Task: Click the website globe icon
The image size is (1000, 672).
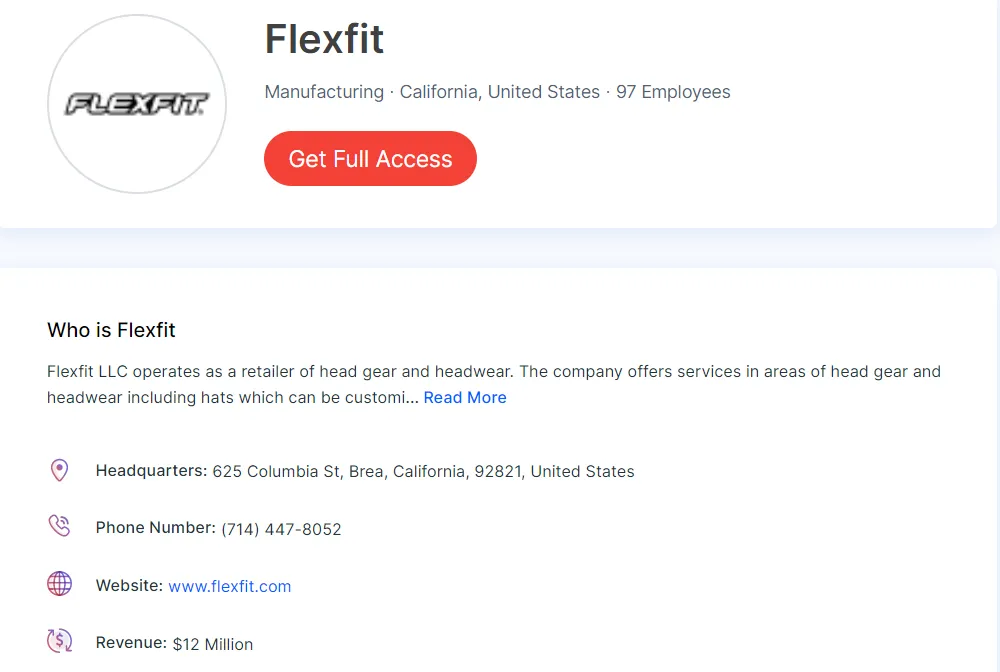Action: 59,584
